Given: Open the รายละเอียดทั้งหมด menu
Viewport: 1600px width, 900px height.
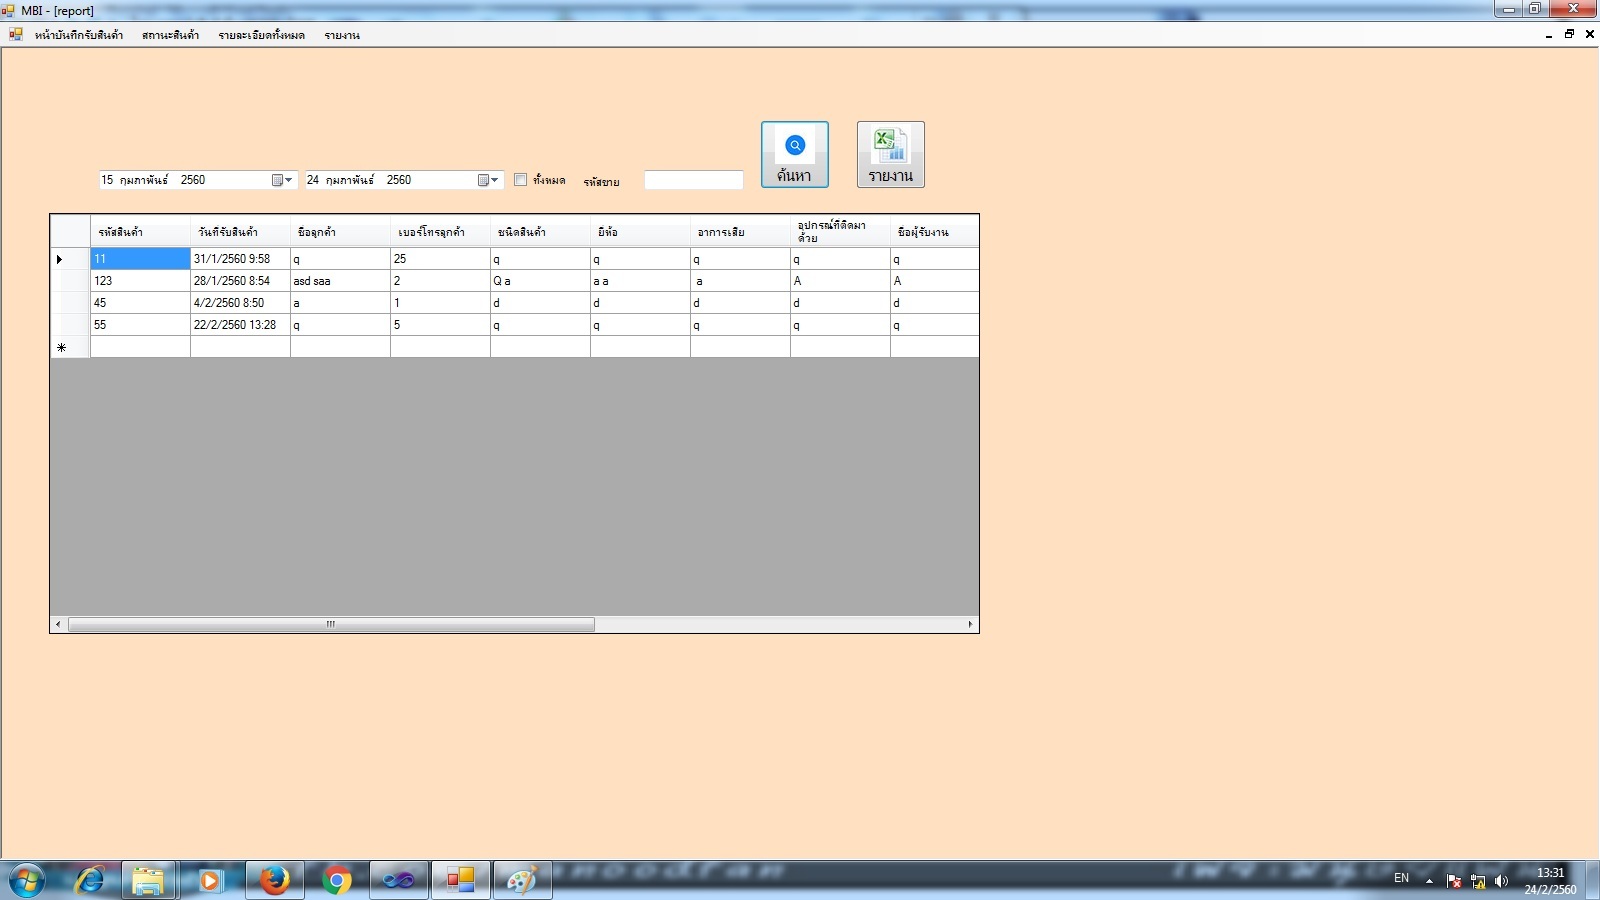Looking at the screenshot, I should click(261, 35).
